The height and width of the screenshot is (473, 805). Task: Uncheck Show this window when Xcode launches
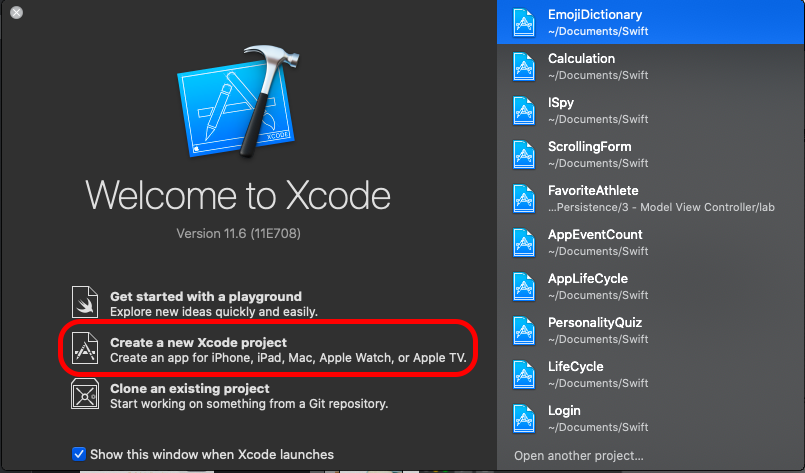79,455
